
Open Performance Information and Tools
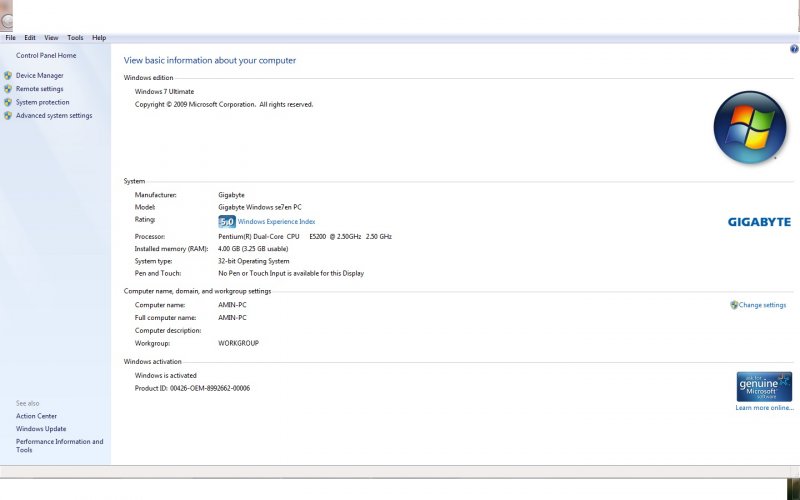coord(59,445)
